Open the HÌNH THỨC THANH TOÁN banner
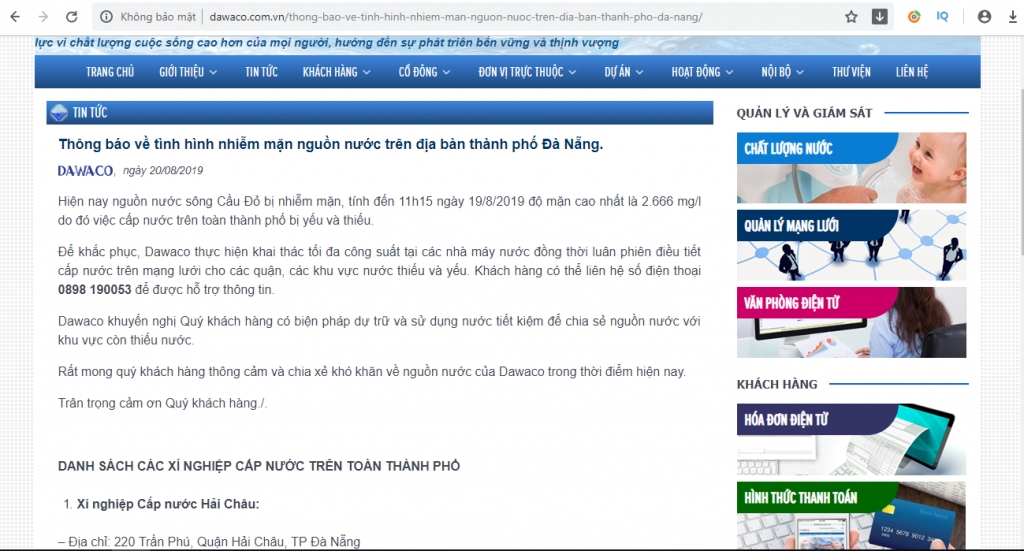 852,516
